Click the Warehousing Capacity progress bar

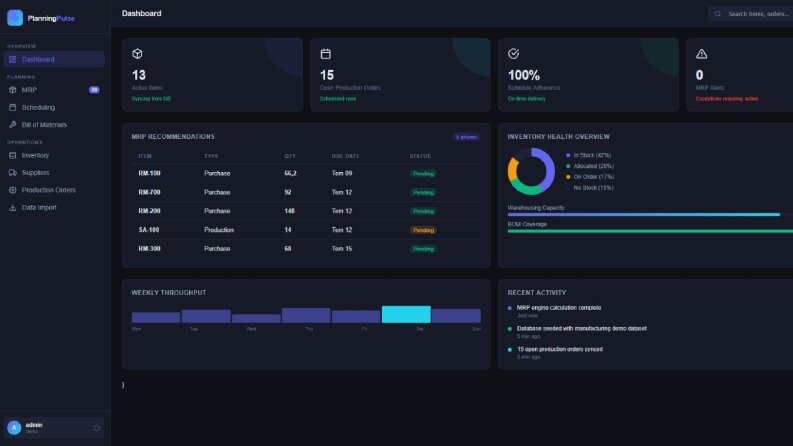[650, 215]
